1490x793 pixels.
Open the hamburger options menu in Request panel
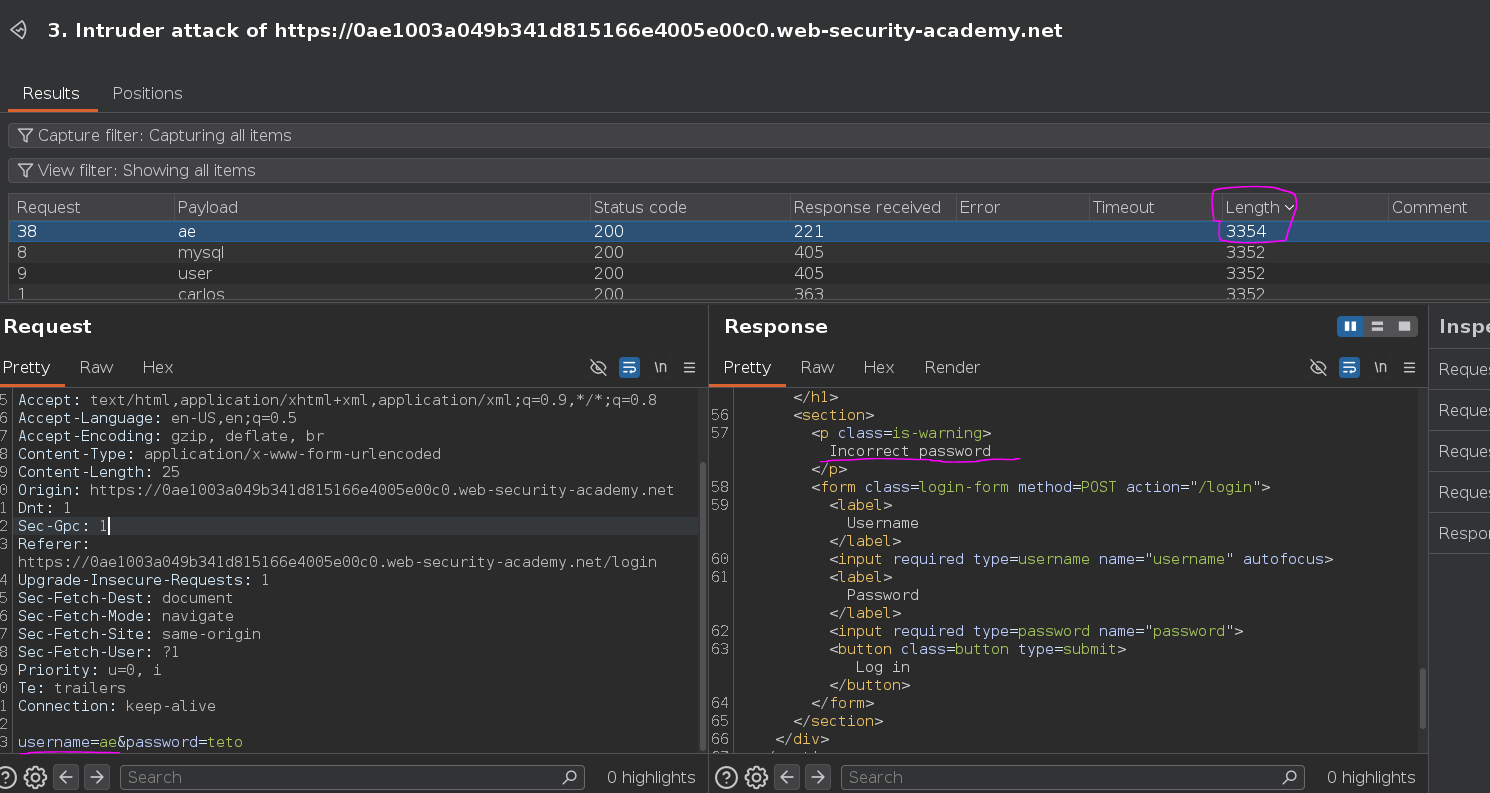pyautogui.click(x=689, y=367)
